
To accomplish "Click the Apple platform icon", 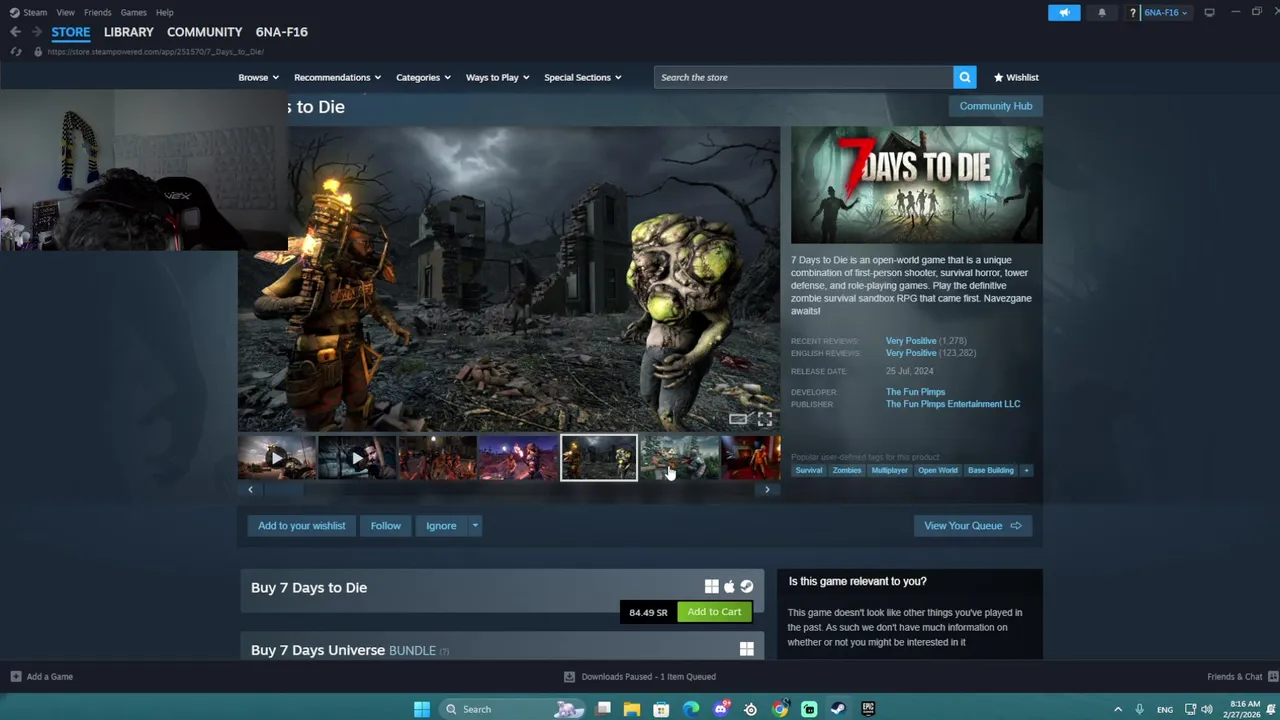I will [729, 587].
